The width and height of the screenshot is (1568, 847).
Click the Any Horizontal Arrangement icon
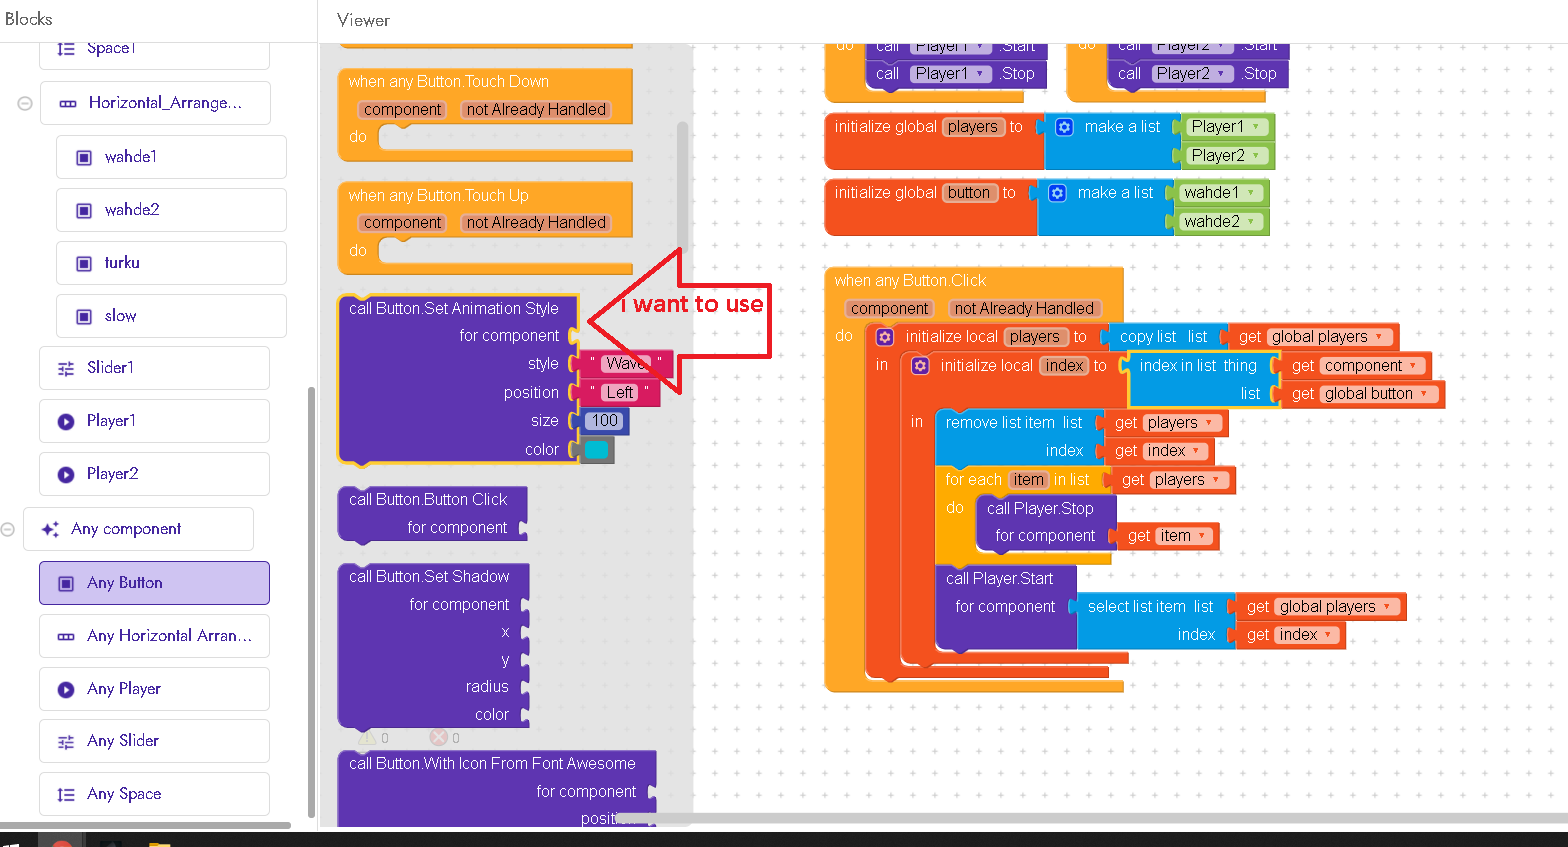pos(66,636)
